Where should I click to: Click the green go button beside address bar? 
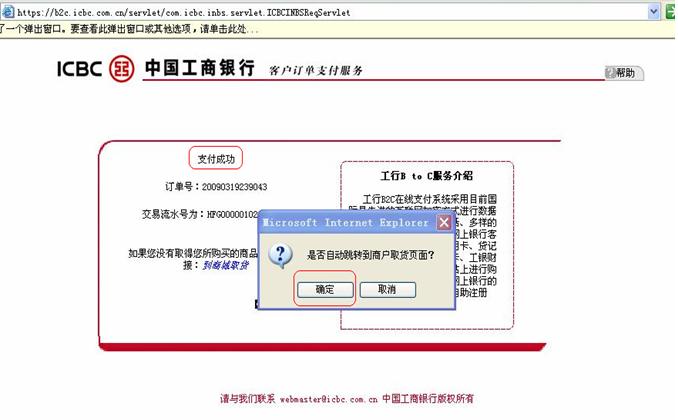[x=671, y=12]
